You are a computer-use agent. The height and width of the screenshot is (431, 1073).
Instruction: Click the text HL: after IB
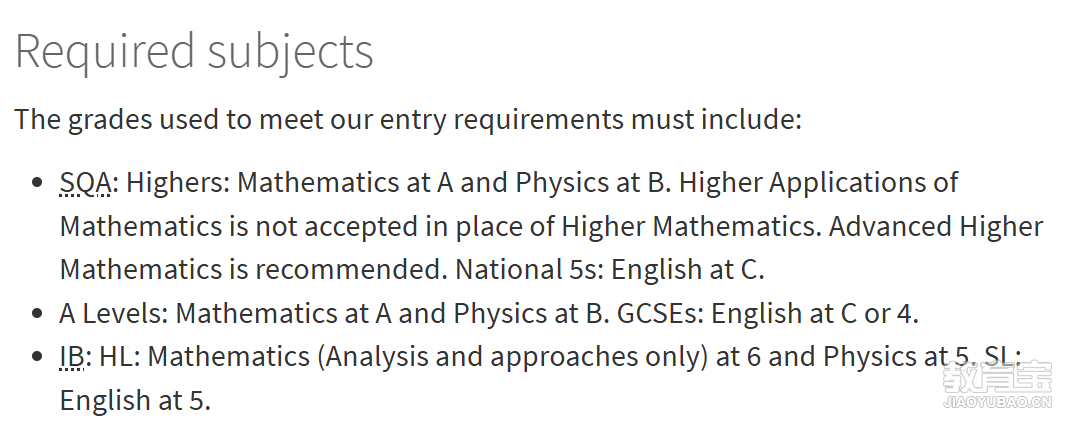(x=120, y=356)
